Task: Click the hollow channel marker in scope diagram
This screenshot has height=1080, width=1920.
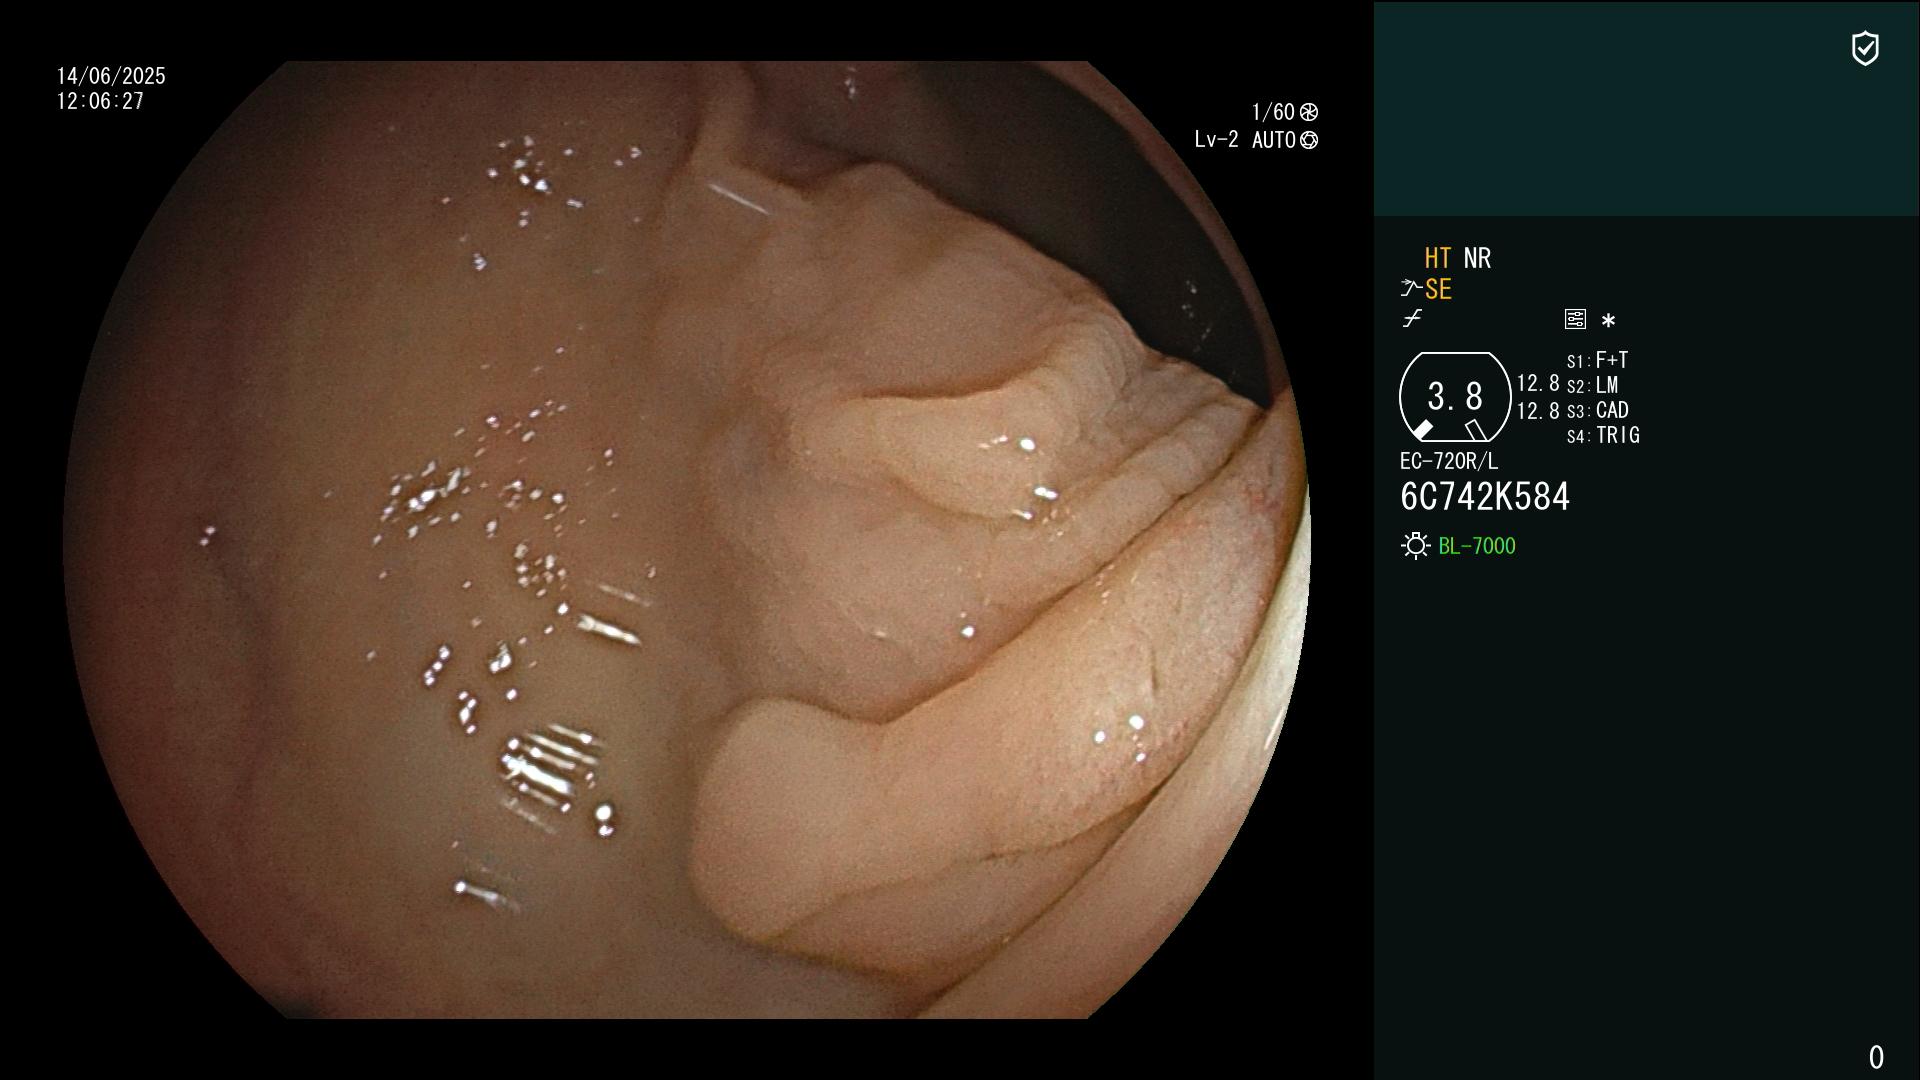Action: click(1476, 430)
